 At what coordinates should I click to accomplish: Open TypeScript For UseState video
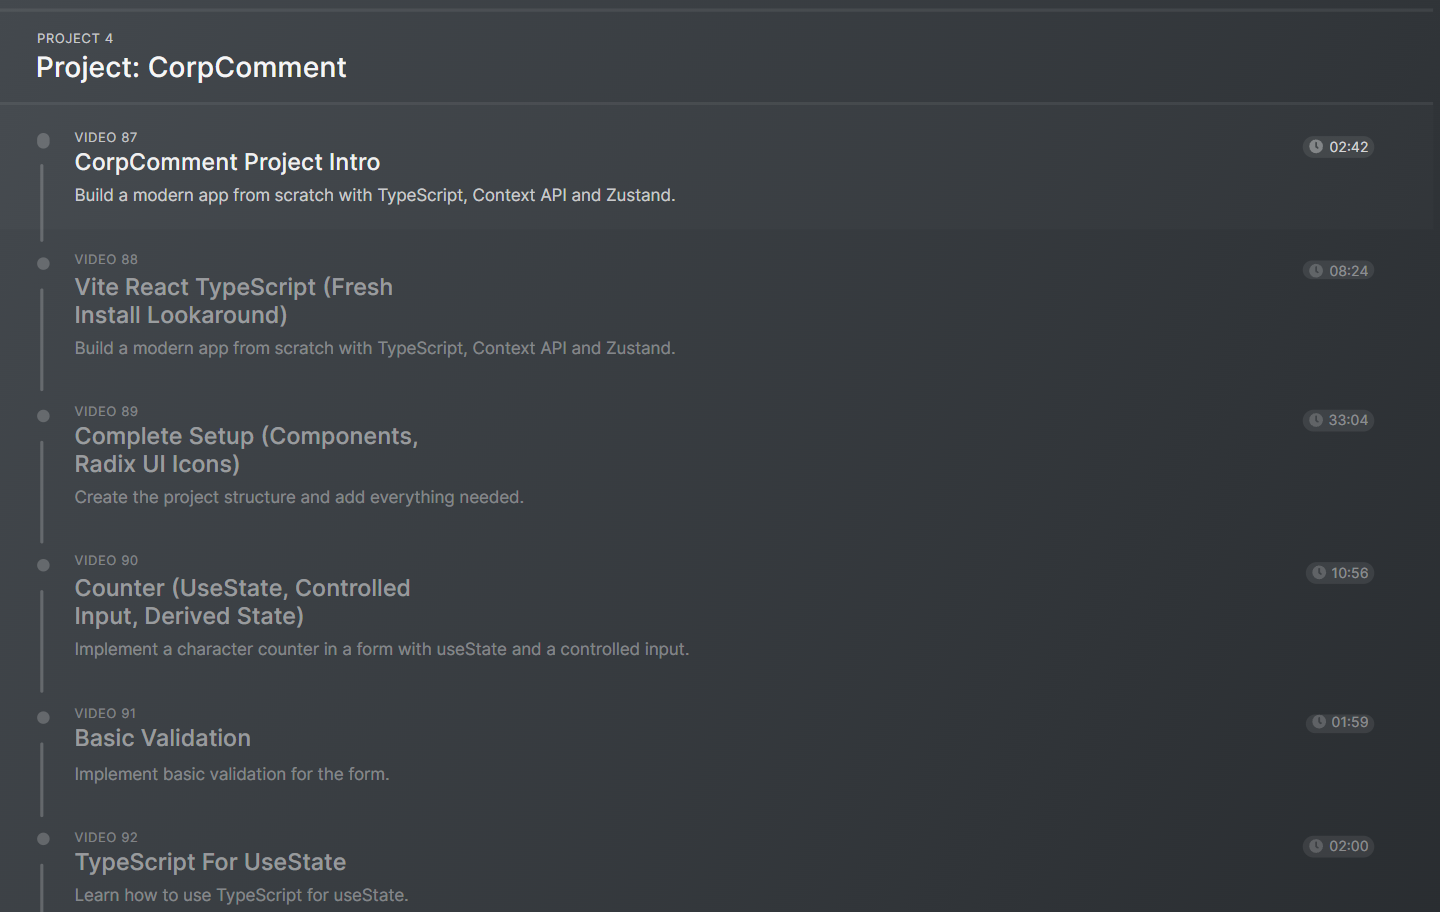tap(210, 862)
